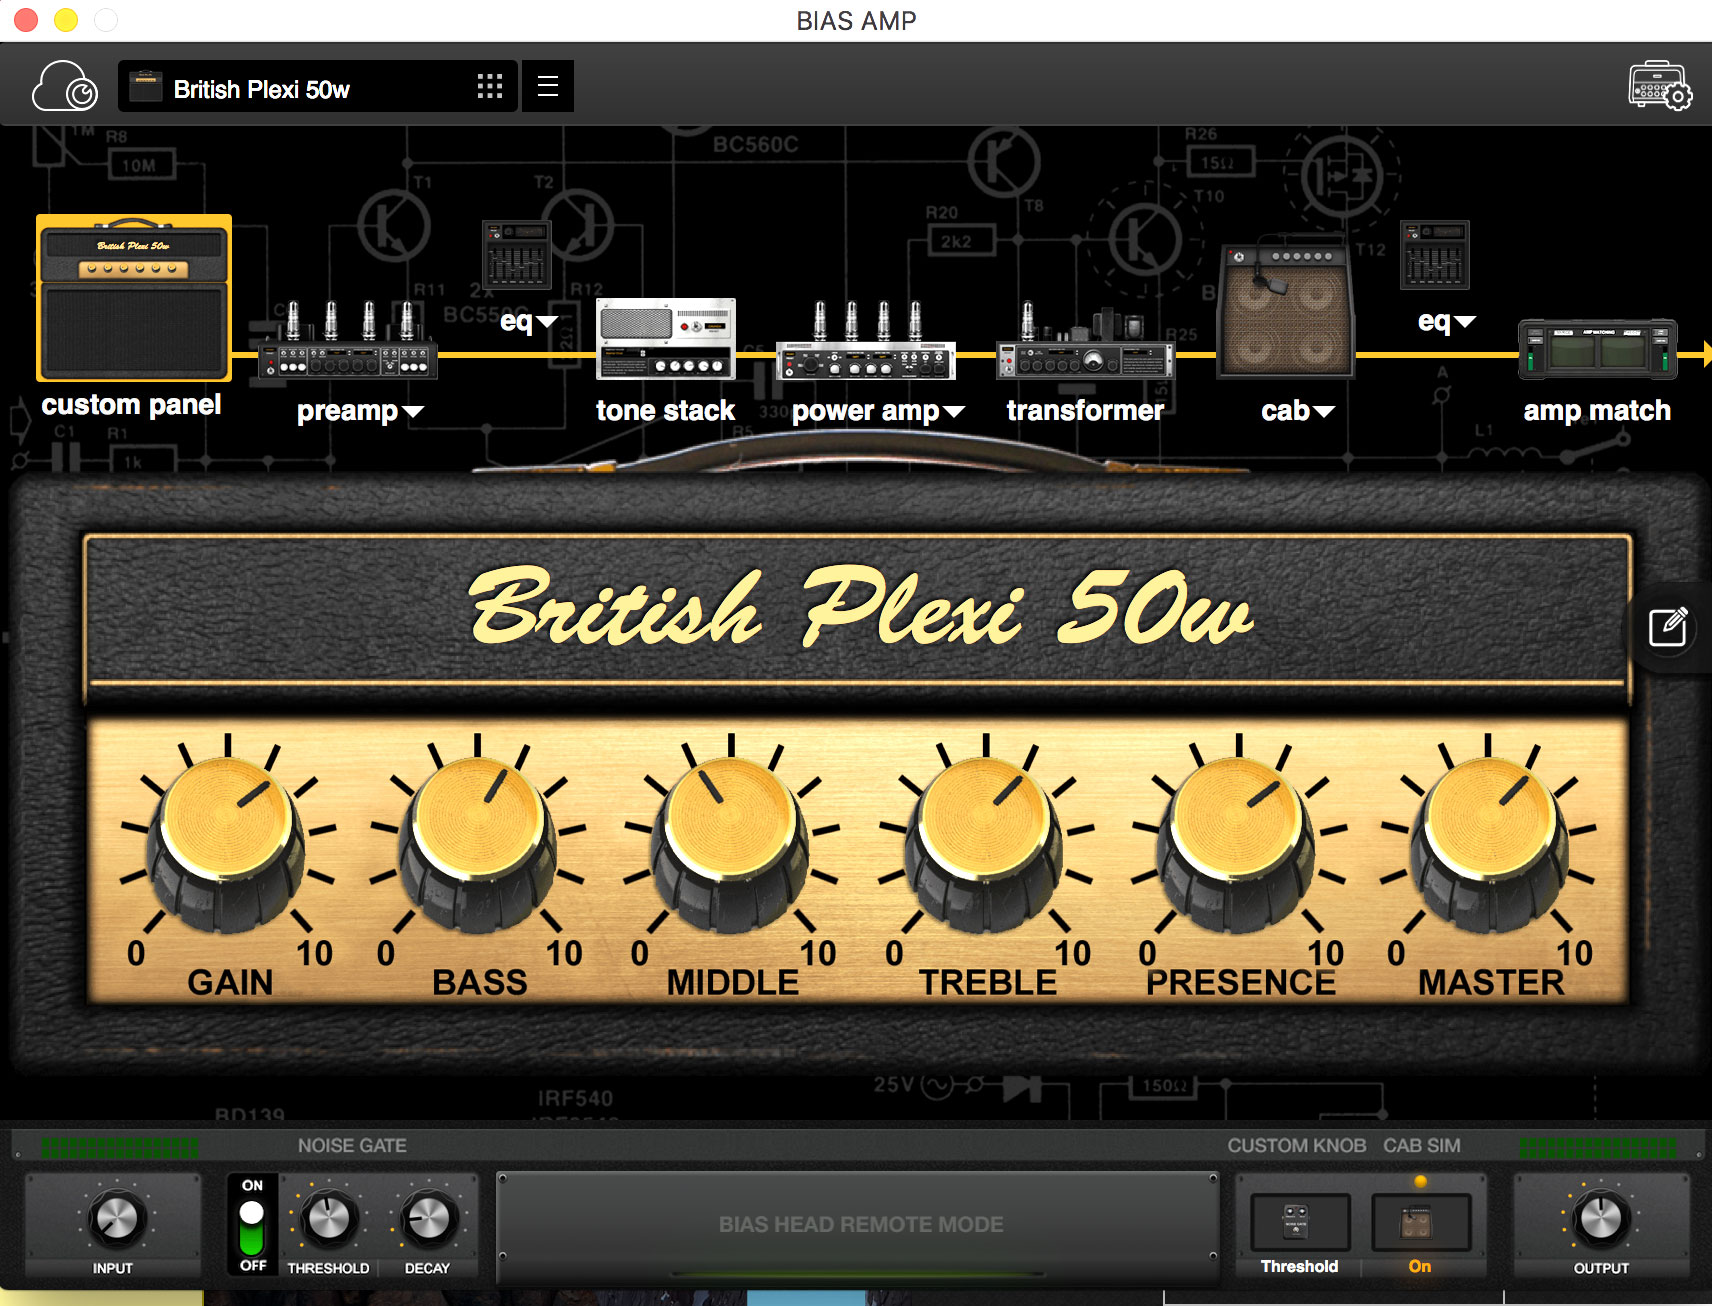Toggle the noise gate ON/OFF switch
The image size is (1712, 1306).
point(252,1226)
